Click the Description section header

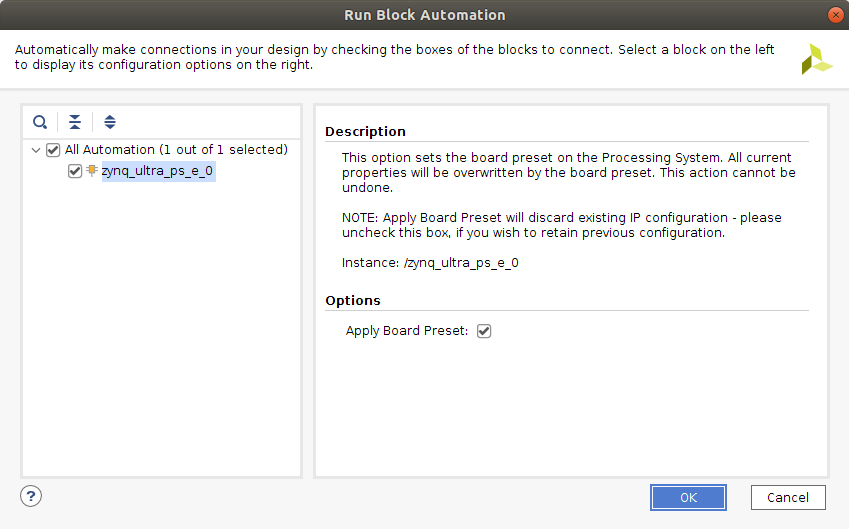366,131
